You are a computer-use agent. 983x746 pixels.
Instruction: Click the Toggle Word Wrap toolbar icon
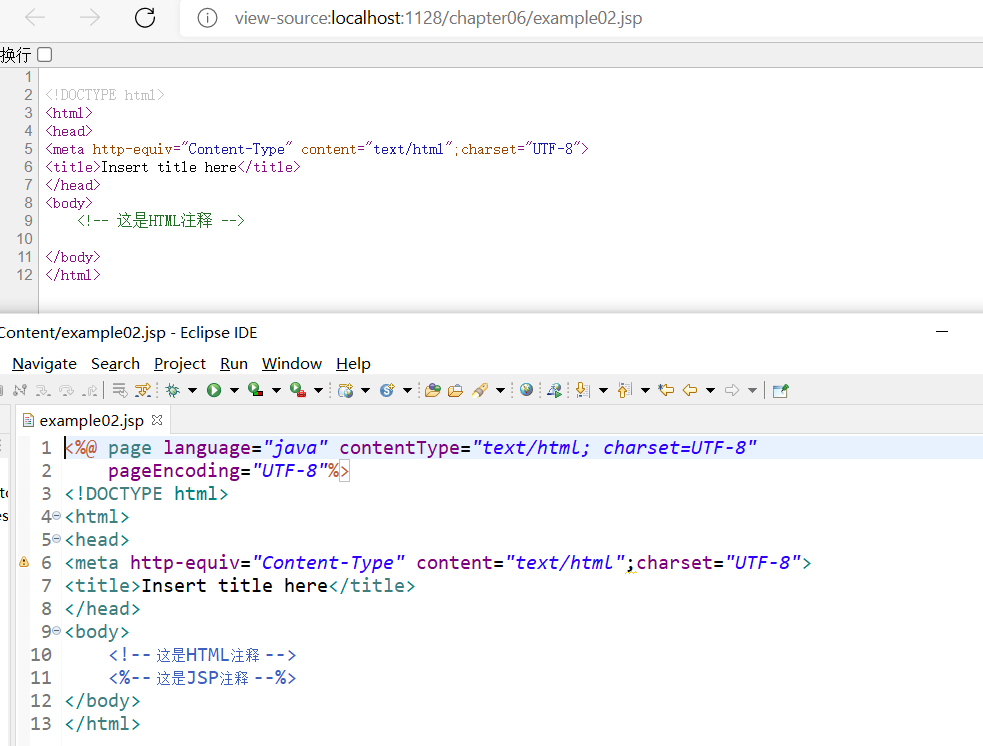[x=120, y=391]
